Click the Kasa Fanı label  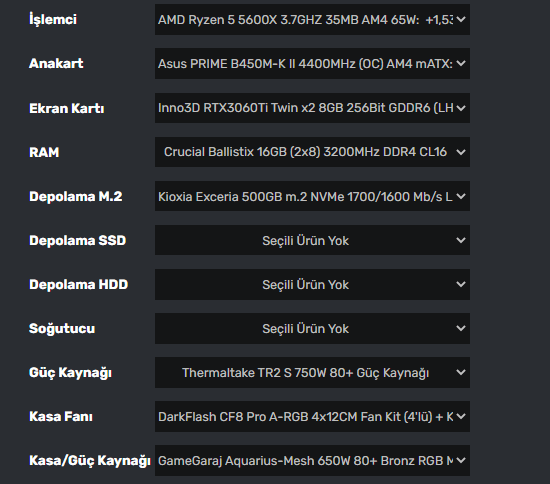point(61,417)
